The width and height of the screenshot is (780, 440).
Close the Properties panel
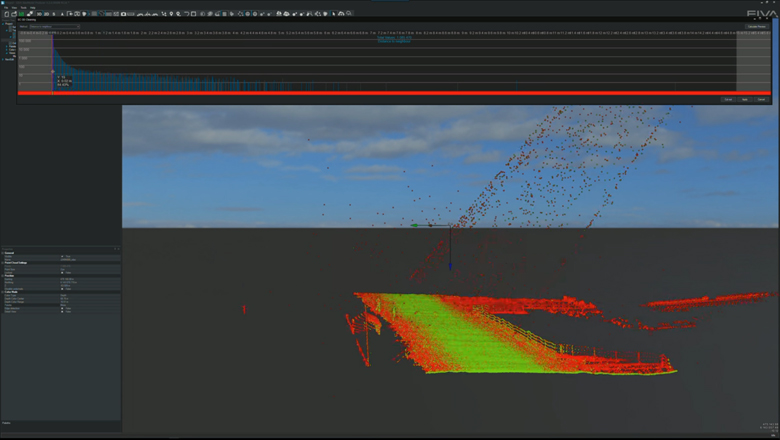(118, 249)
